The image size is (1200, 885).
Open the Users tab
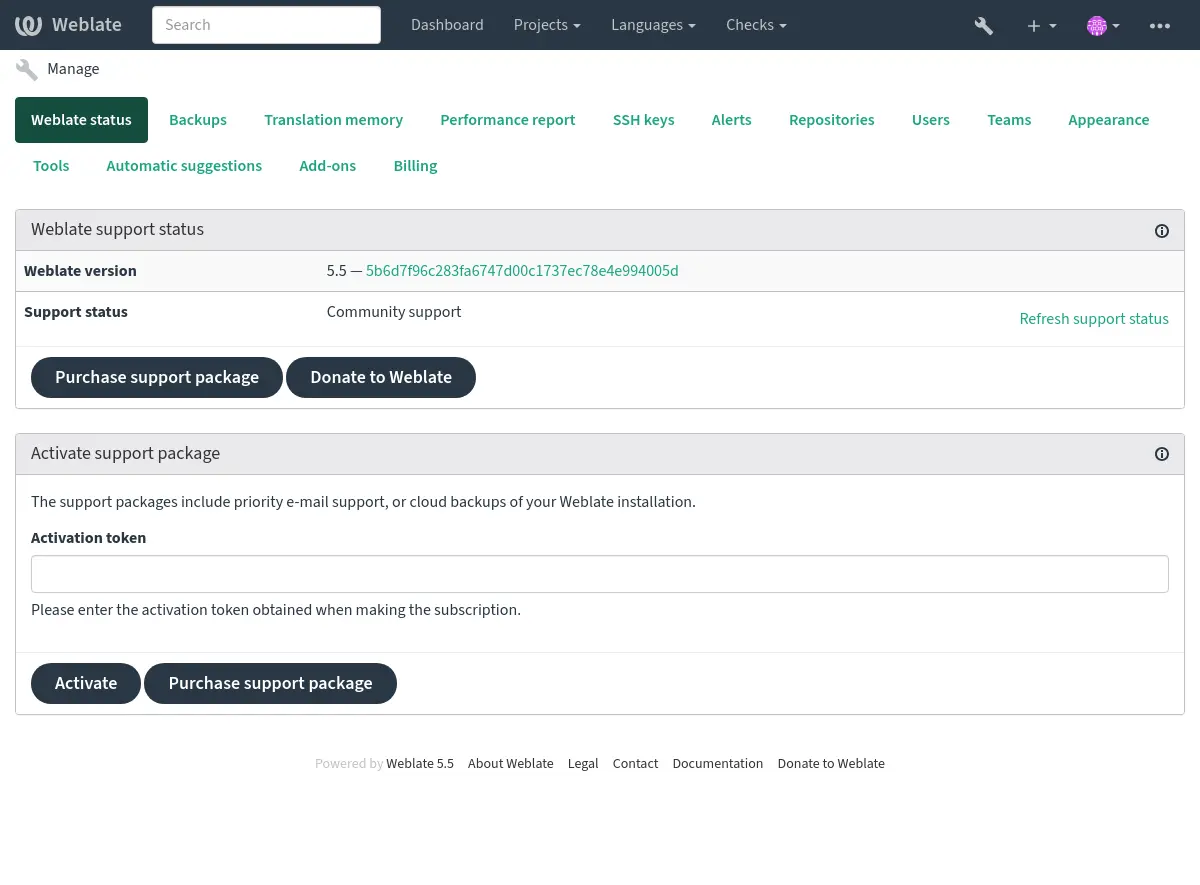(931, 120)
